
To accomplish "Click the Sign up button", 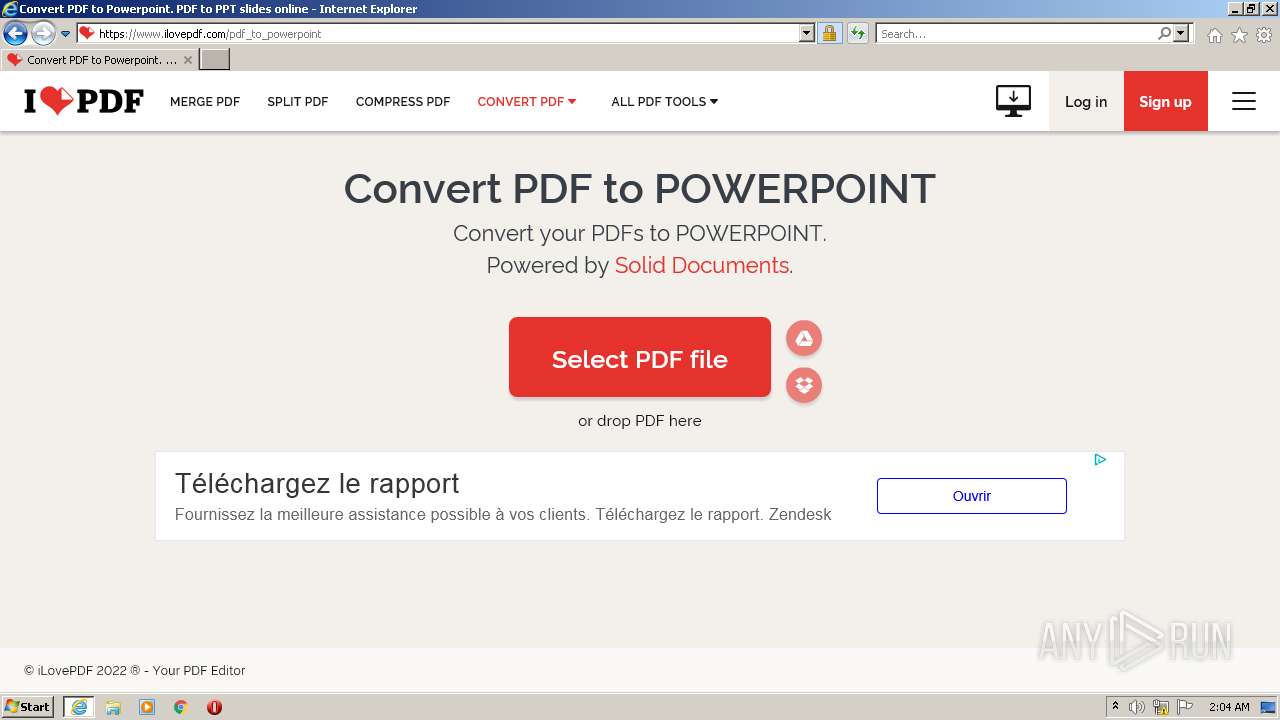I will coord(1166,101).
